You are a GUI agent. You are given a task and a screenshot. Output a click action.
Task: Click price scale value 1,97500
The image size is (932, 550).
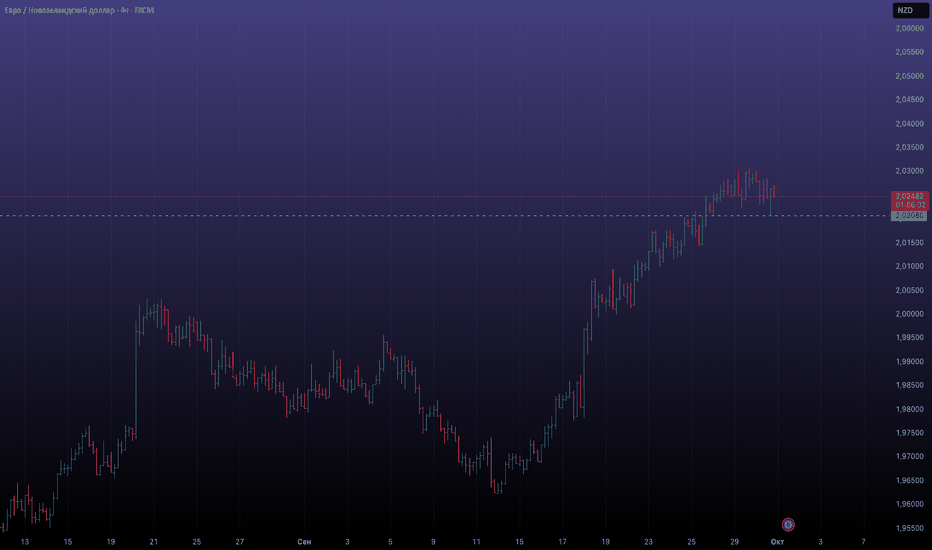pyautogui.click(x=909, y=433)
